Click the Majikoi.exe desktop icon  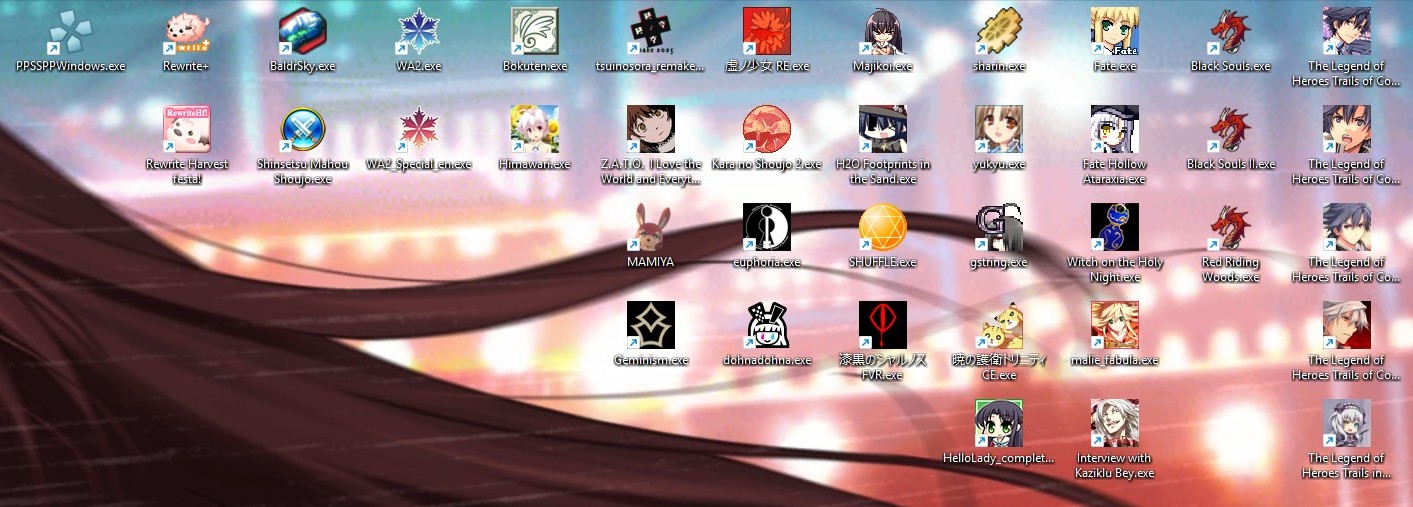click(883, 32)
